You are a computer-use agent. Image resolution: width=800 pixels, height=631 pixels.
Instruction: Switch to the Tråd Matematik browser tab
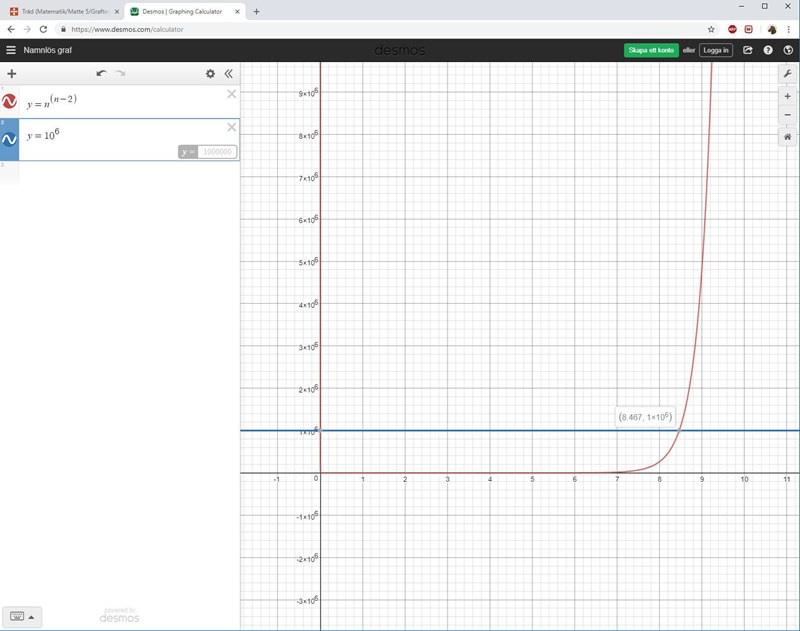61,11
